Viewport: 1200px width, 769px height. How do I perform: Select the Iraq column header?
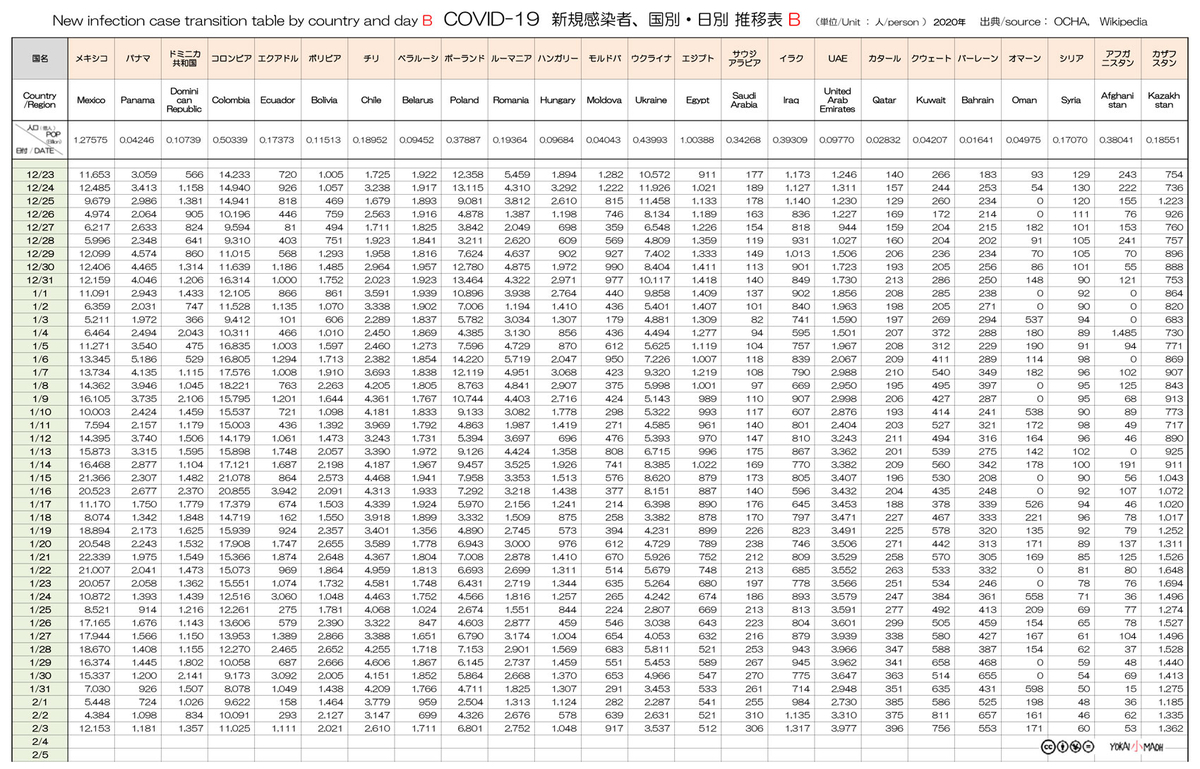(x=791, y=100)
